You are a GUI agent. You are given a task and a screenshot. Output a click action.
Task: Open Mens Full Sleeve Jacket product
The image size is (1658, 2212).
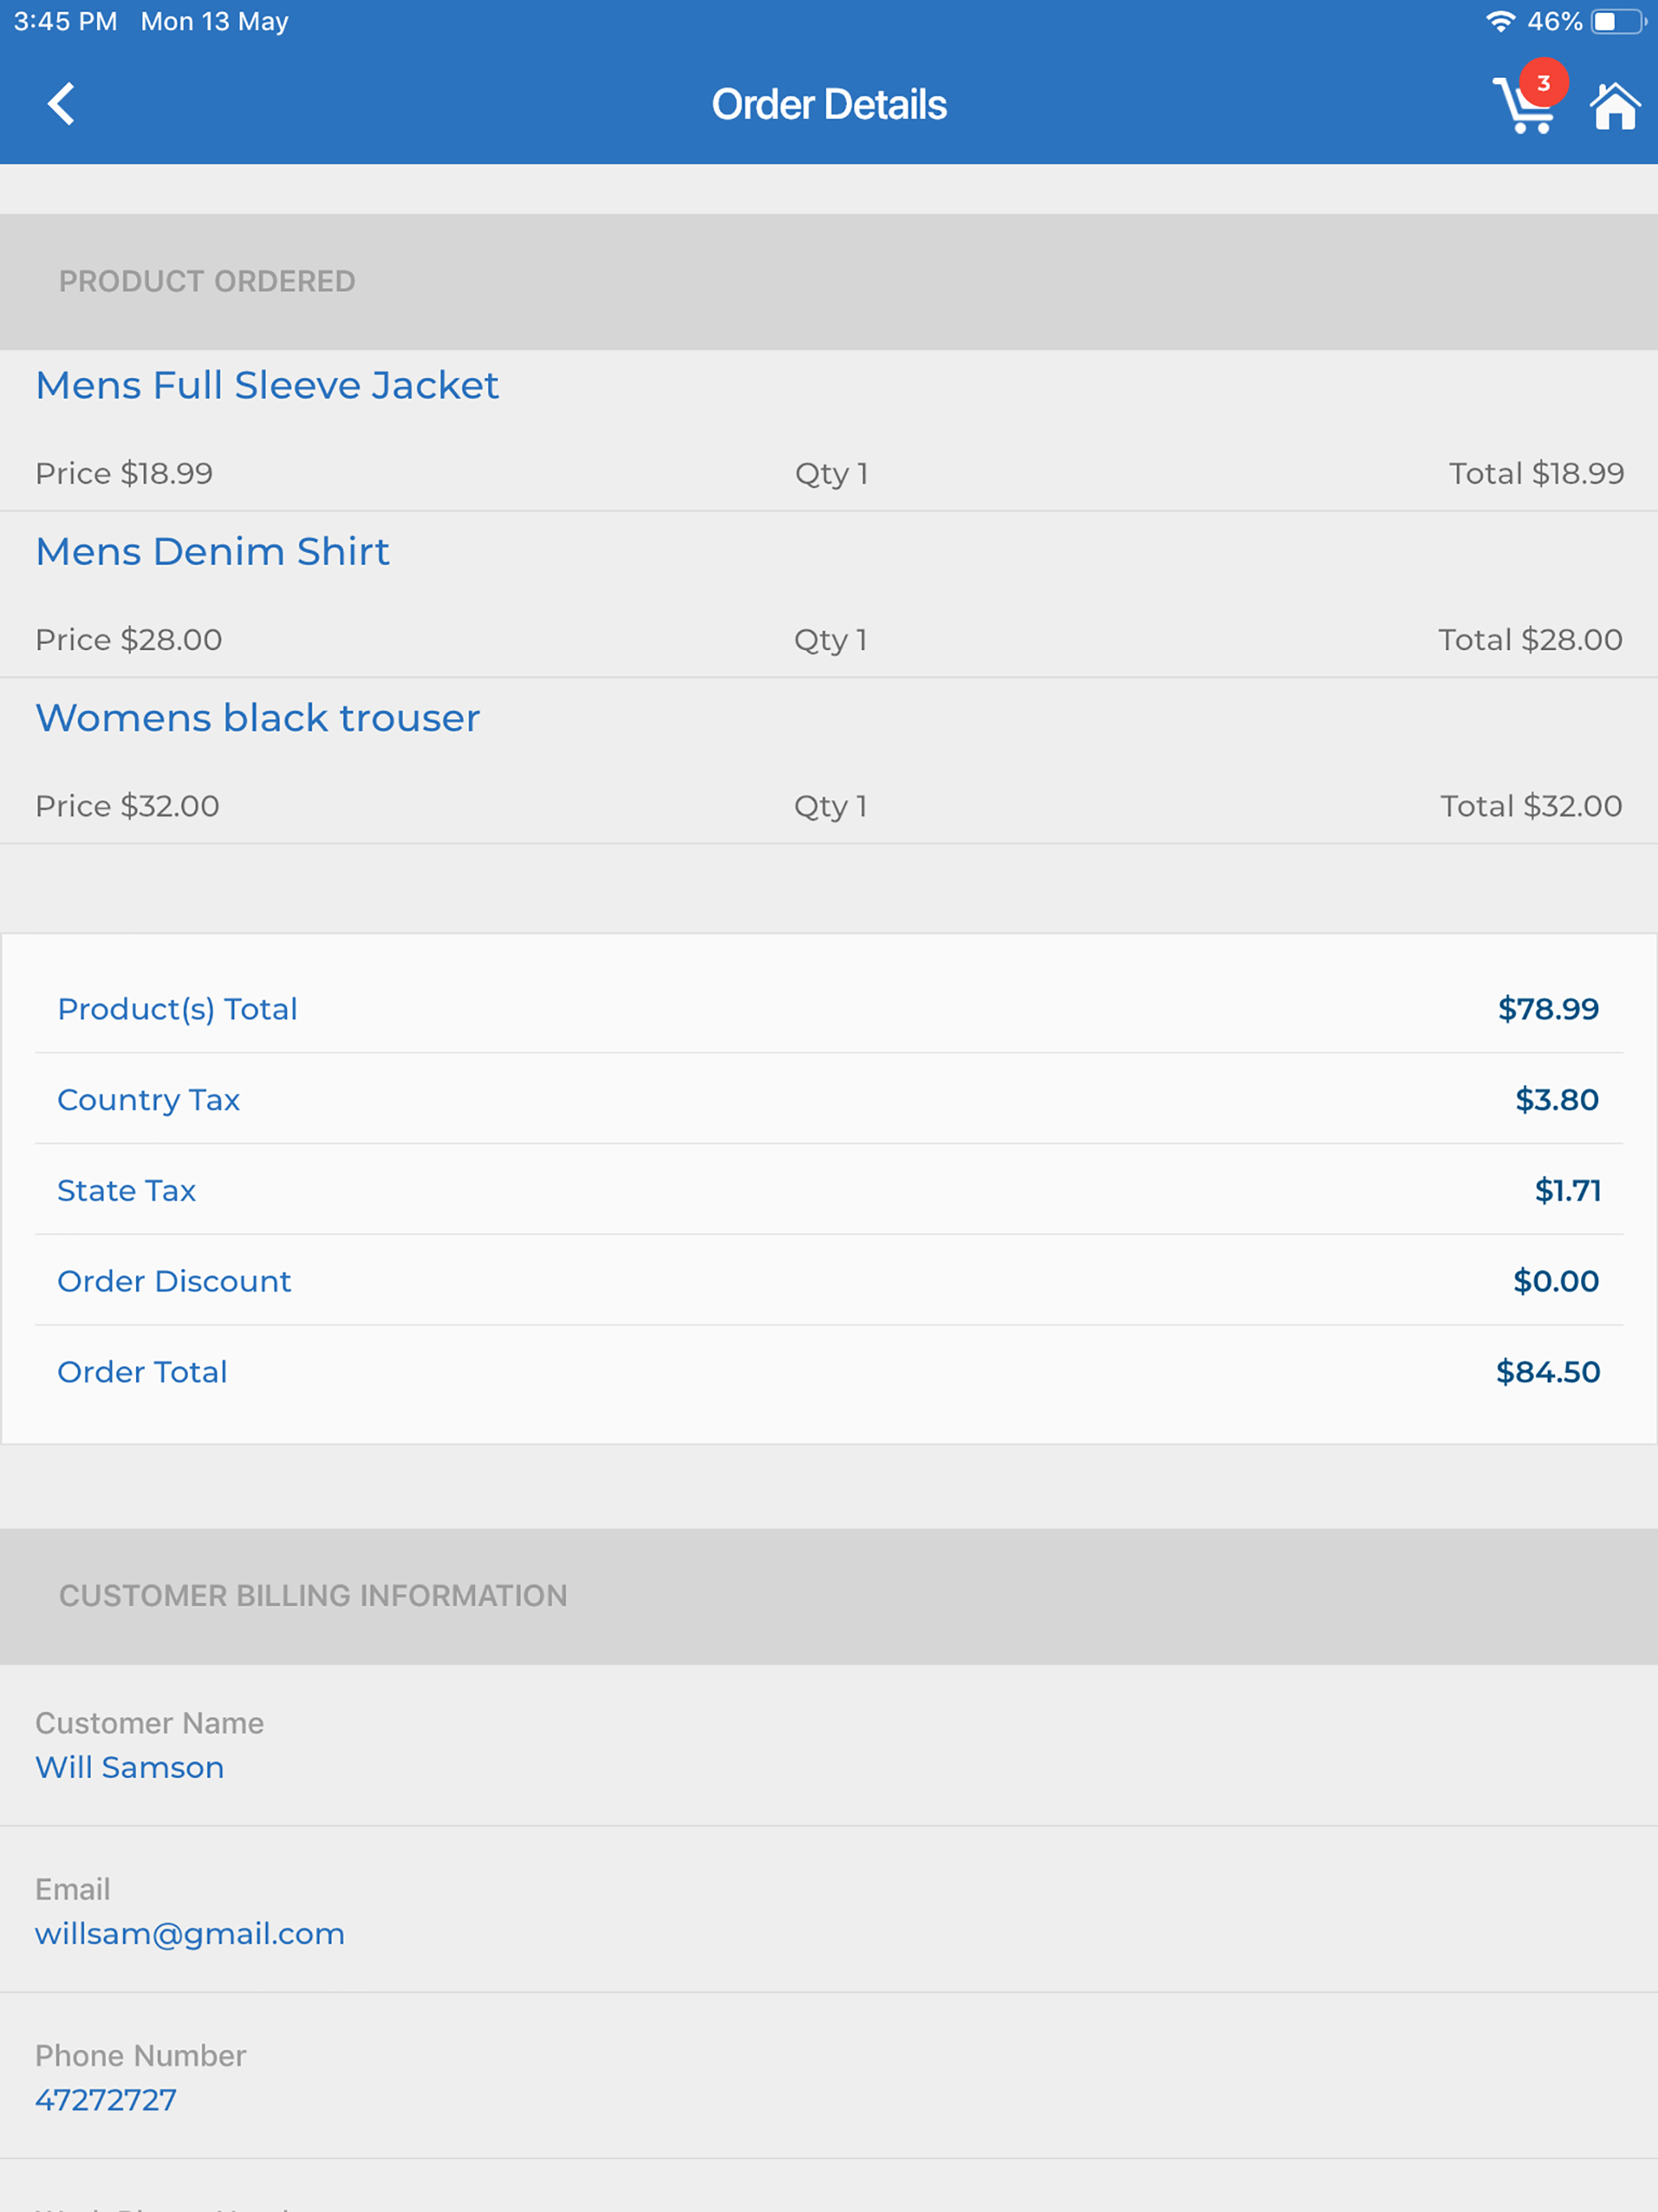[x=267, y=386]
